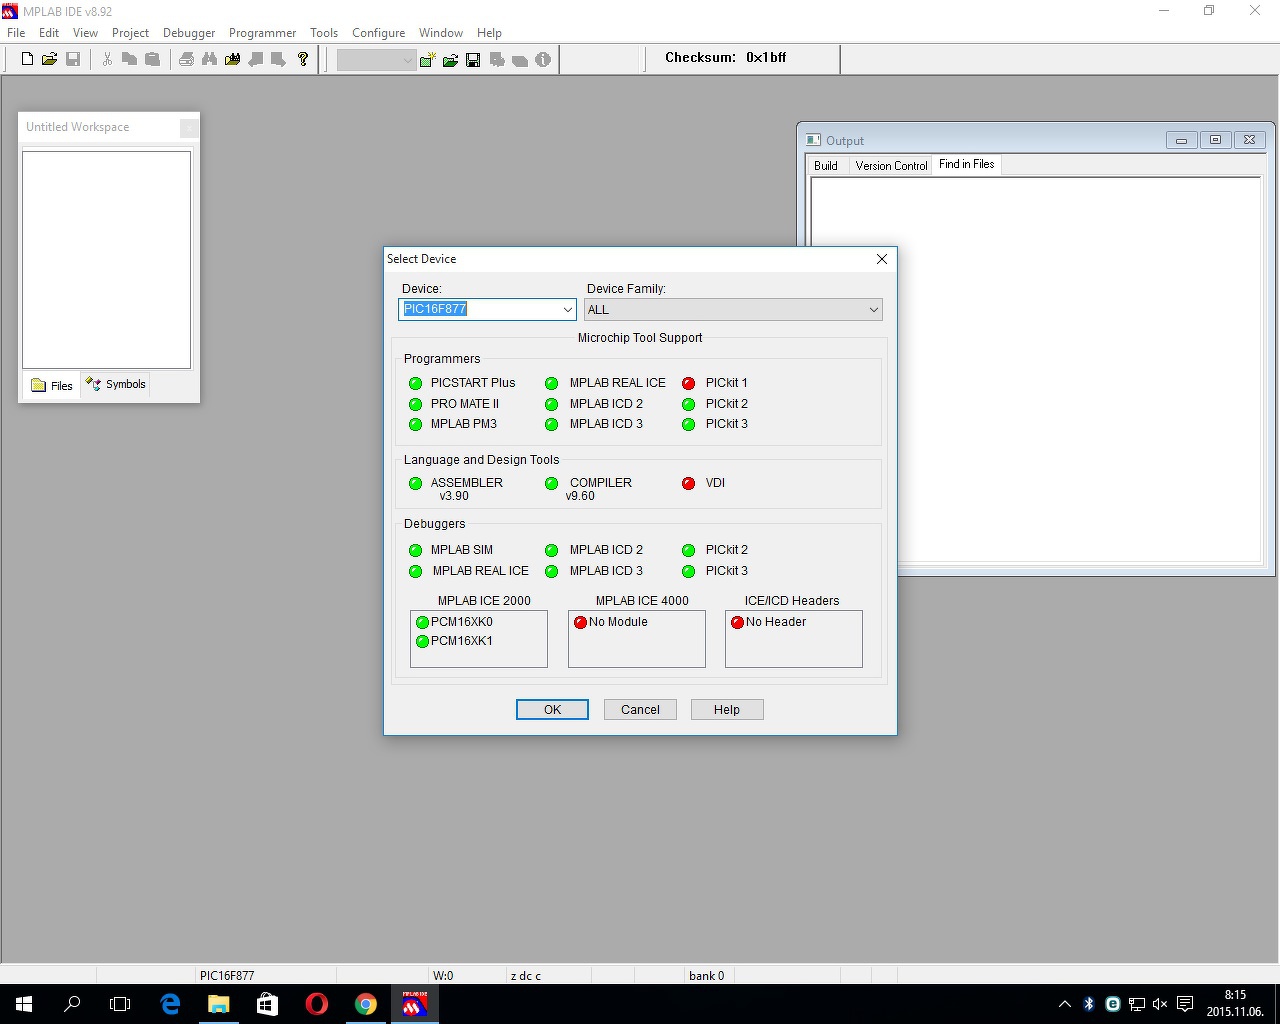Screen dimensions: 1280x1024
Task: Click the Print toolbar icon
Action: coord(186,60)
